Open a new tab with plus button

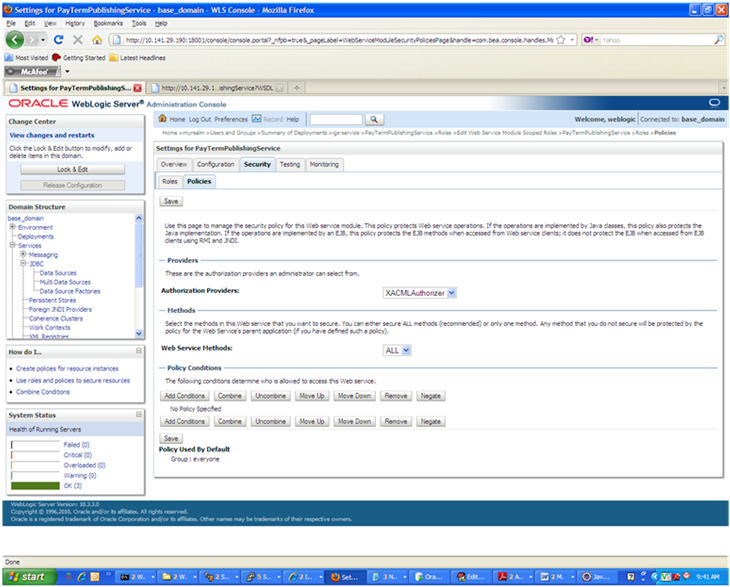click(x=297, y=88)
